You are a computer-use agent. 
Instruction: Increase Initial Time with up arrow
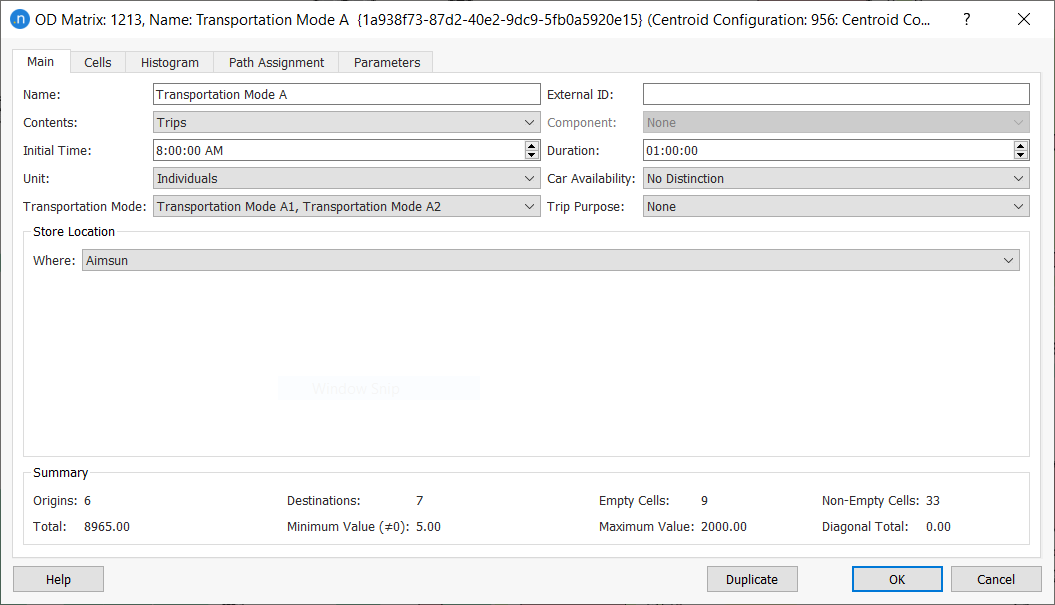click(531, 146)
